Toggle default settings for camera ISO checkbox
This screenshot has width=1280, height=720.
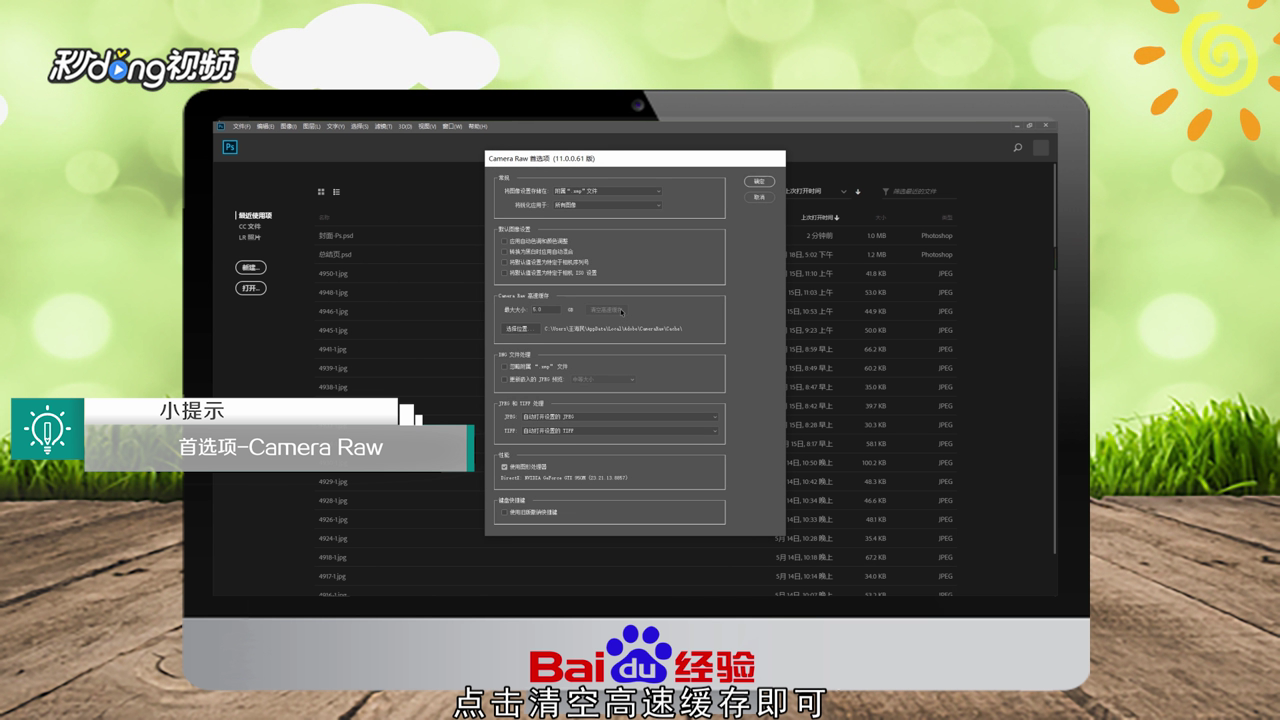505,272
